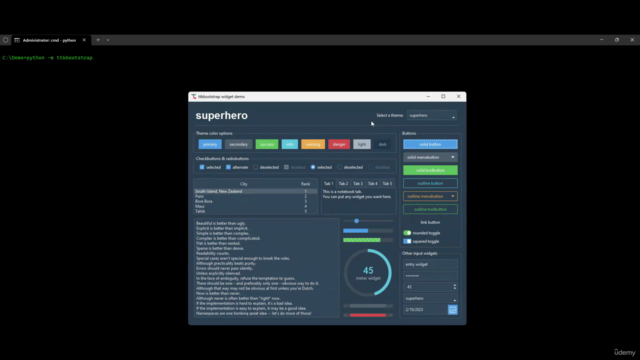This screenshot has height=360, width=640.
Task: Click the orange warning button
Action: (x=313, y=144)
